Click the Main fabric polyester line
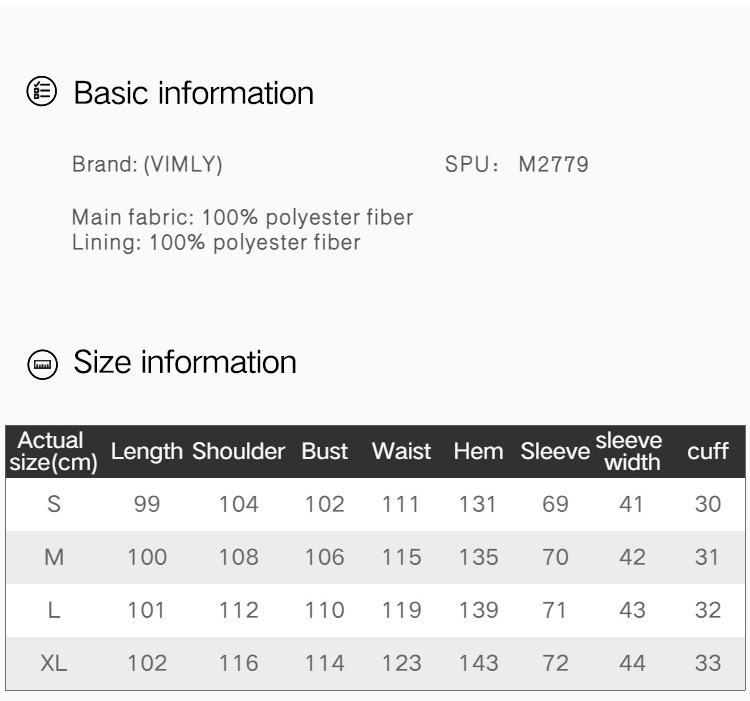750x701 pixels. click(242, 217)
